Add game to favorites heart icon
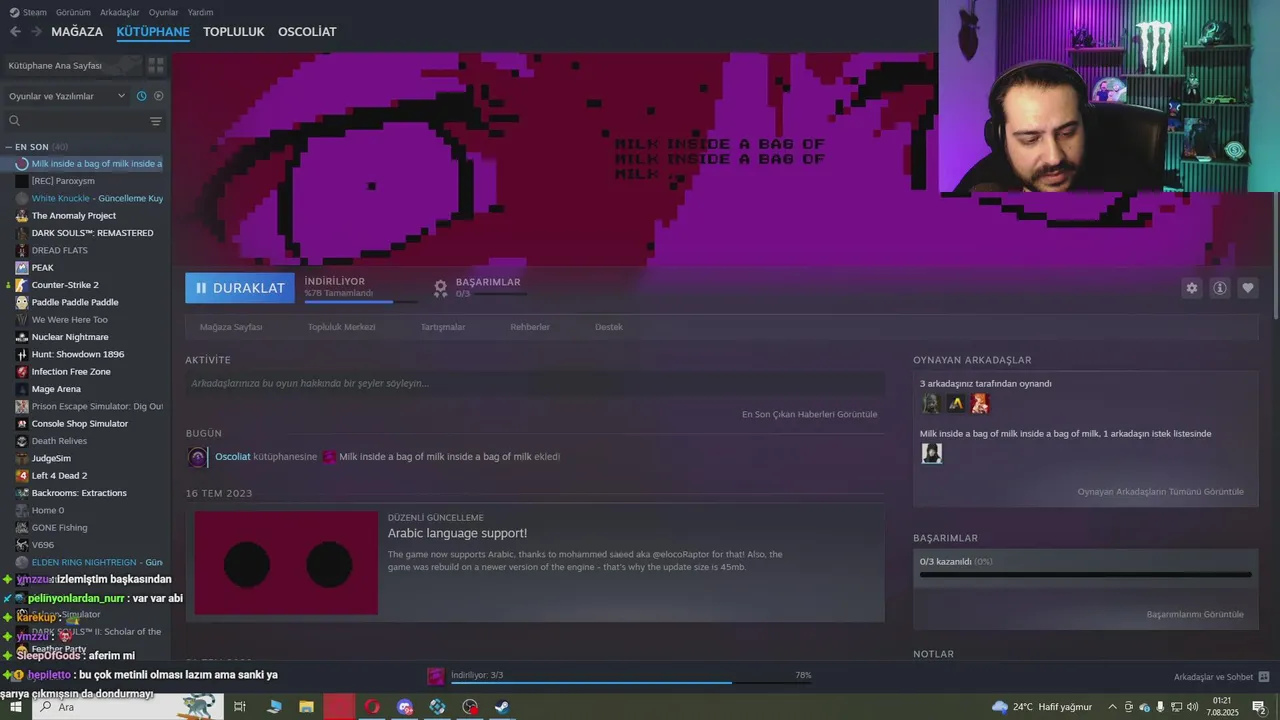Image resolution: width=1280 pixels, height=720 pixels. (x=1248, y=288)
